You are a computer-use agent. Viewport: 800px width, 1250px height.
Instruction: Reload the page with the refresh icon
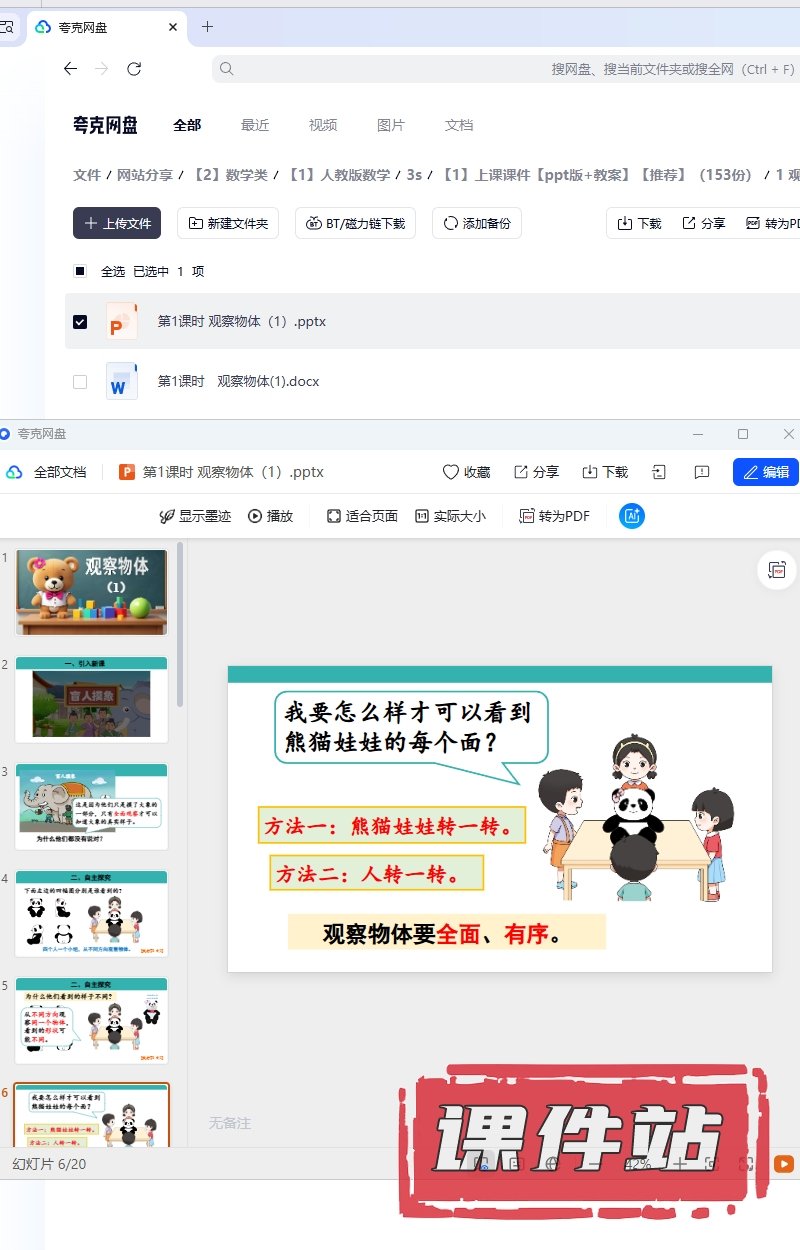pos(134,69)
